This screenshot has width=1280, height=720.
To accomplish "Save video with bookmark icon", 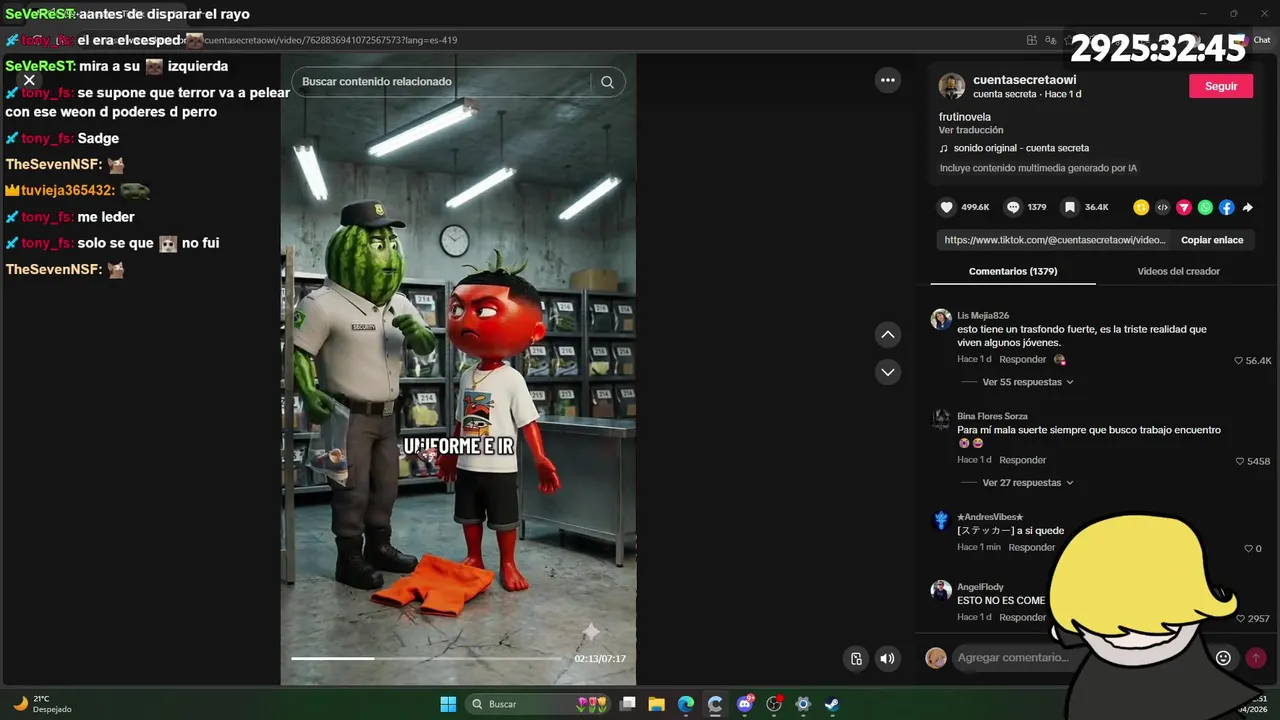I will coord(1071,207).
